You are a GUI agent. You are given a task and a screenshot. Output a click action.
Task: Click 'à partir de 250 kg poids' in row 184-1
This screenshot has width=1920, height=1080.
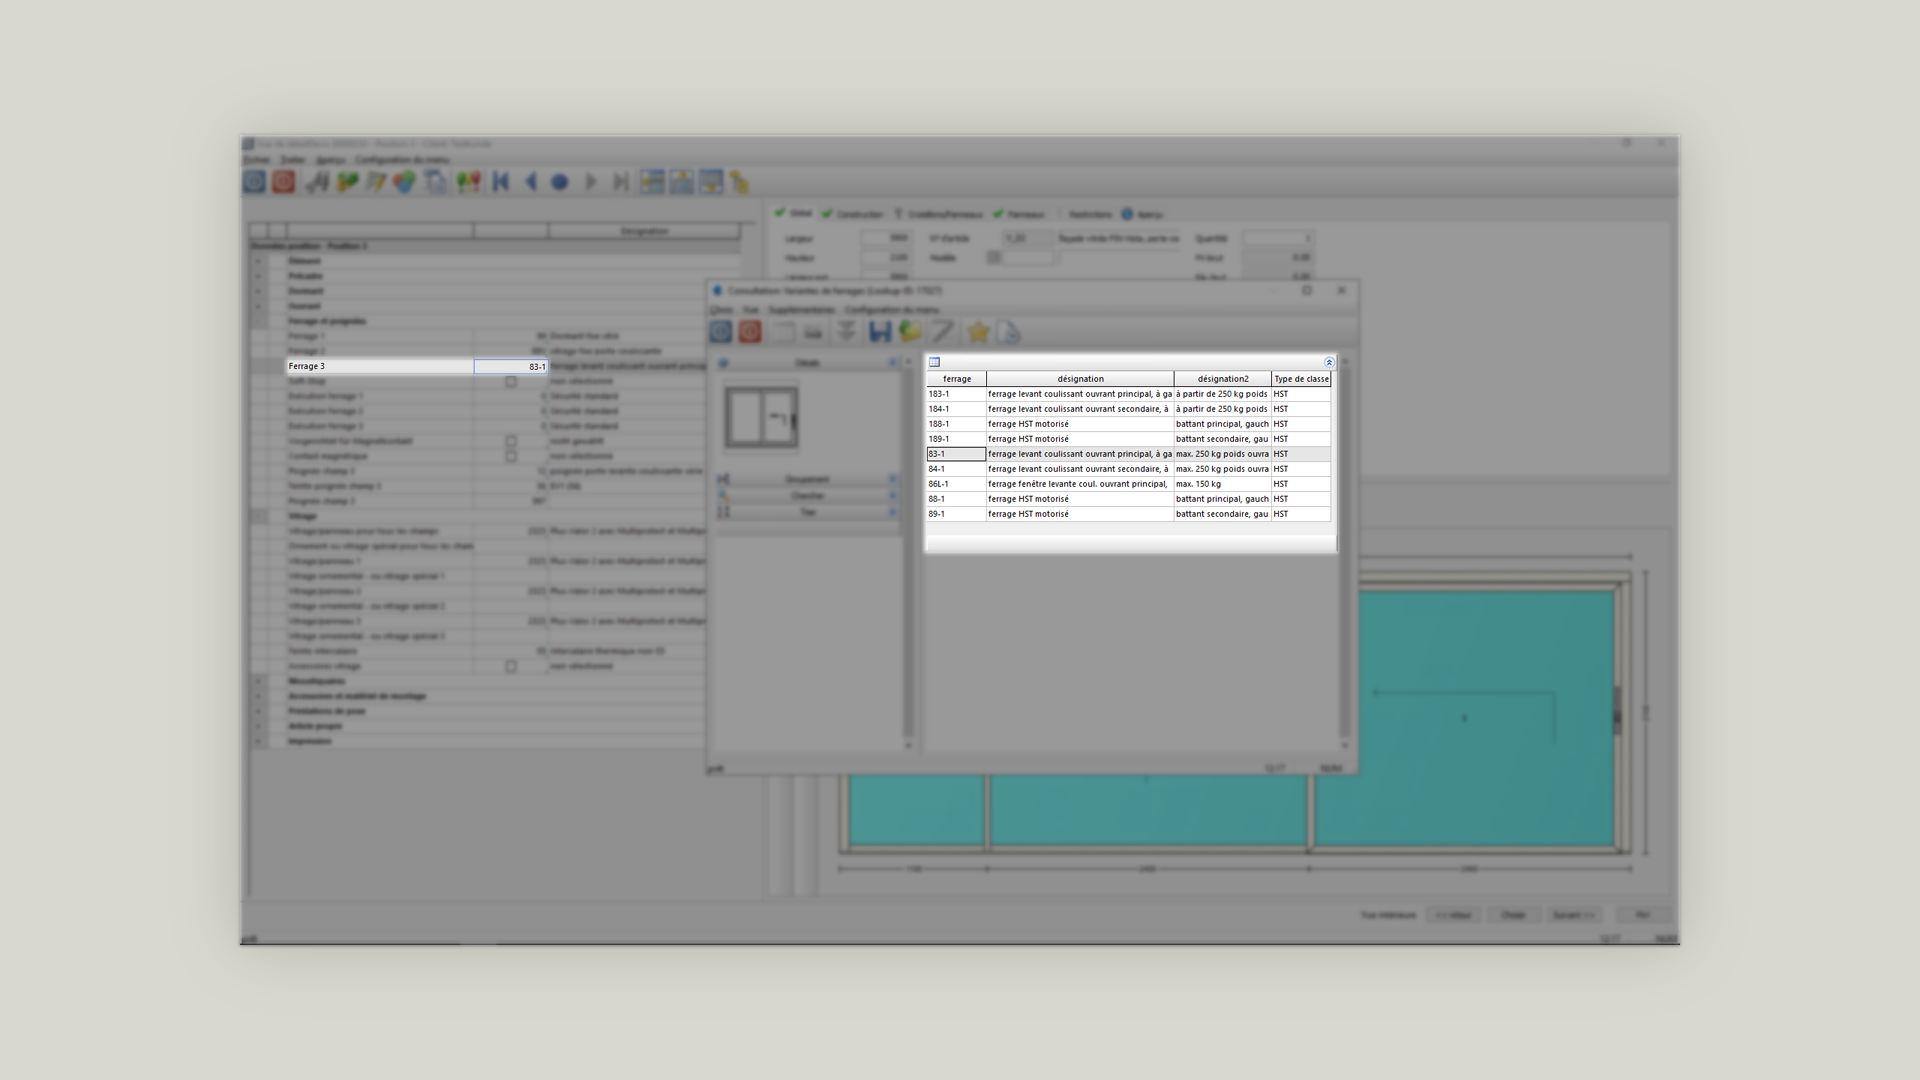[x=1223, y=409]
